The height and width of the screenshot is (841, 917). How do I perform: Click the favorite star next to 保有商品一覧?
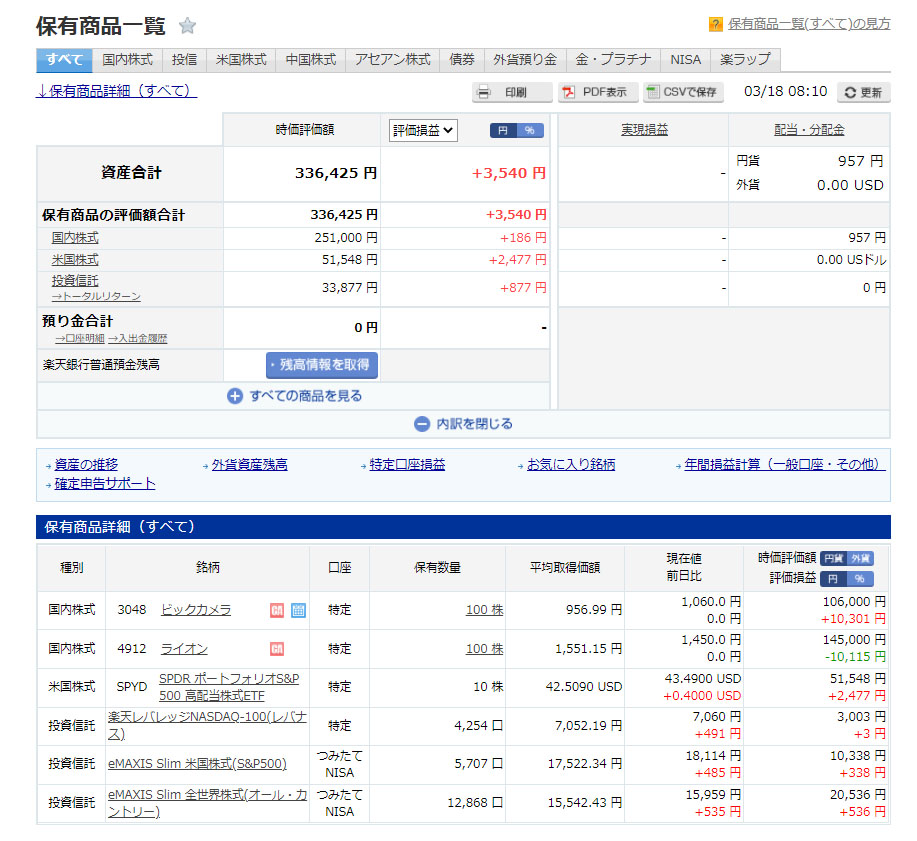(x=187, y=26)
